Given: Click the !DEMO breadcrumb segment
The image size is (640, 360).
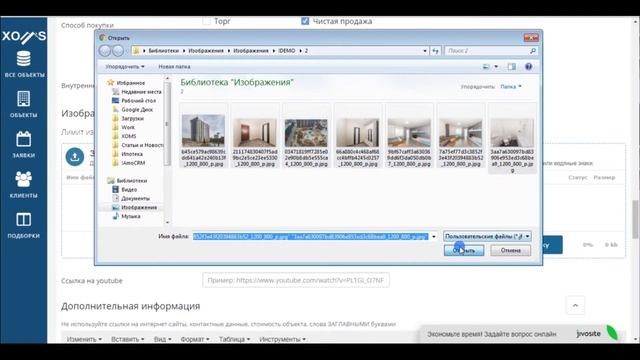Looking at the screenshot, I should (x=287, y=51).
